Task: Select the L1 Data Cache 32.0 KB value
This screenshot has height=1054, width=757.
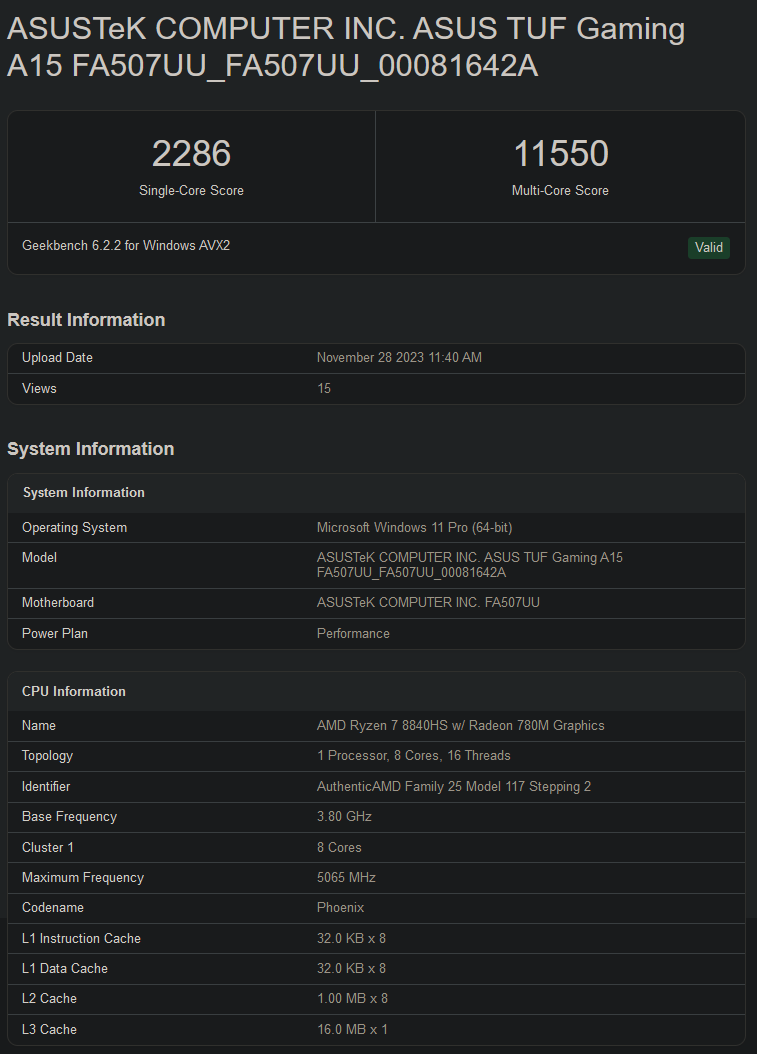Action: (352, 969)
